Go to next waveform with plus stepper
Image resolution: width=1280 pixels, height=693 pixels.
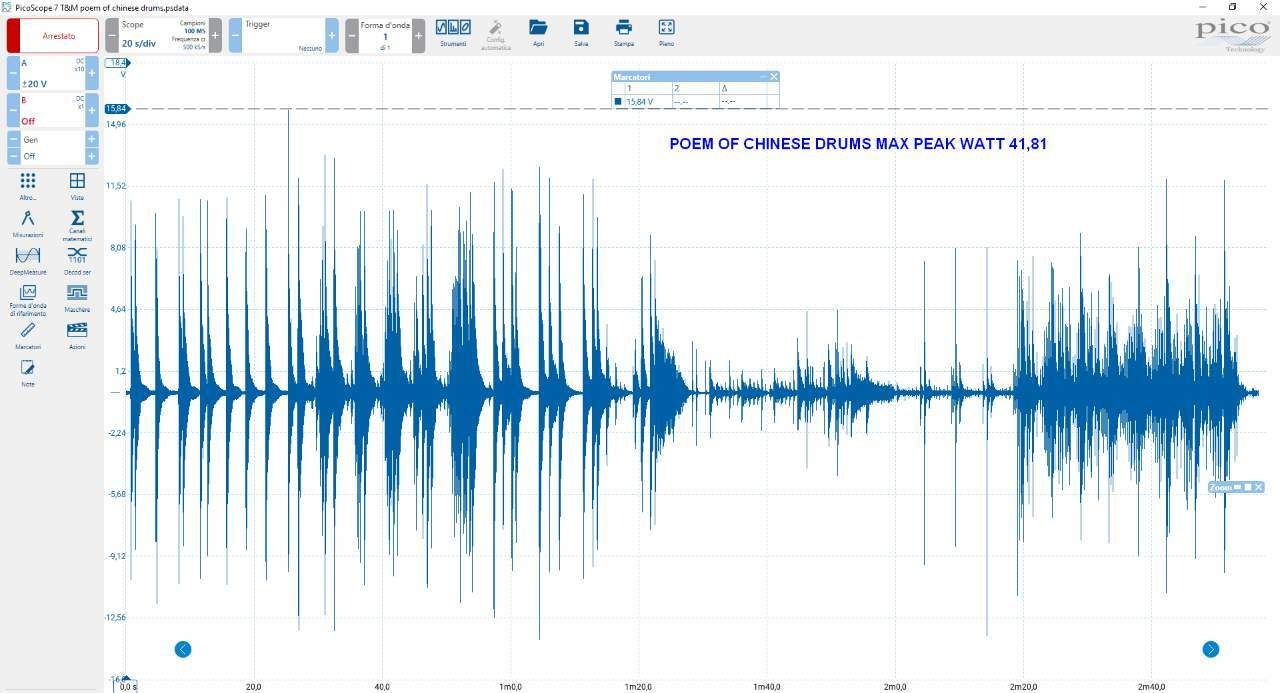418,35
